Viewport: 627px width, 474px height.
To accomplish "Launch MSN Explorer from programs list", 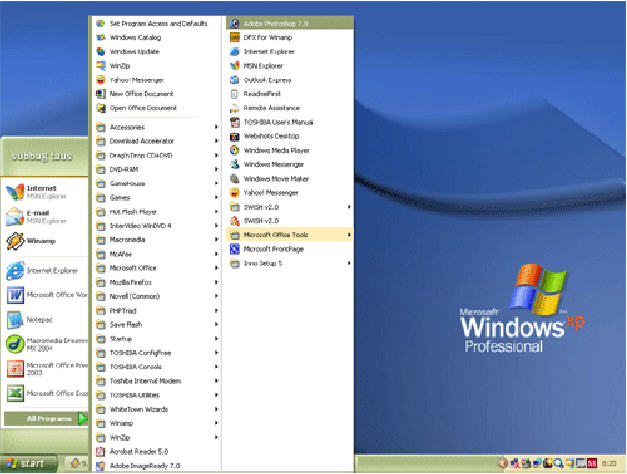I will [x=290, y=66].
